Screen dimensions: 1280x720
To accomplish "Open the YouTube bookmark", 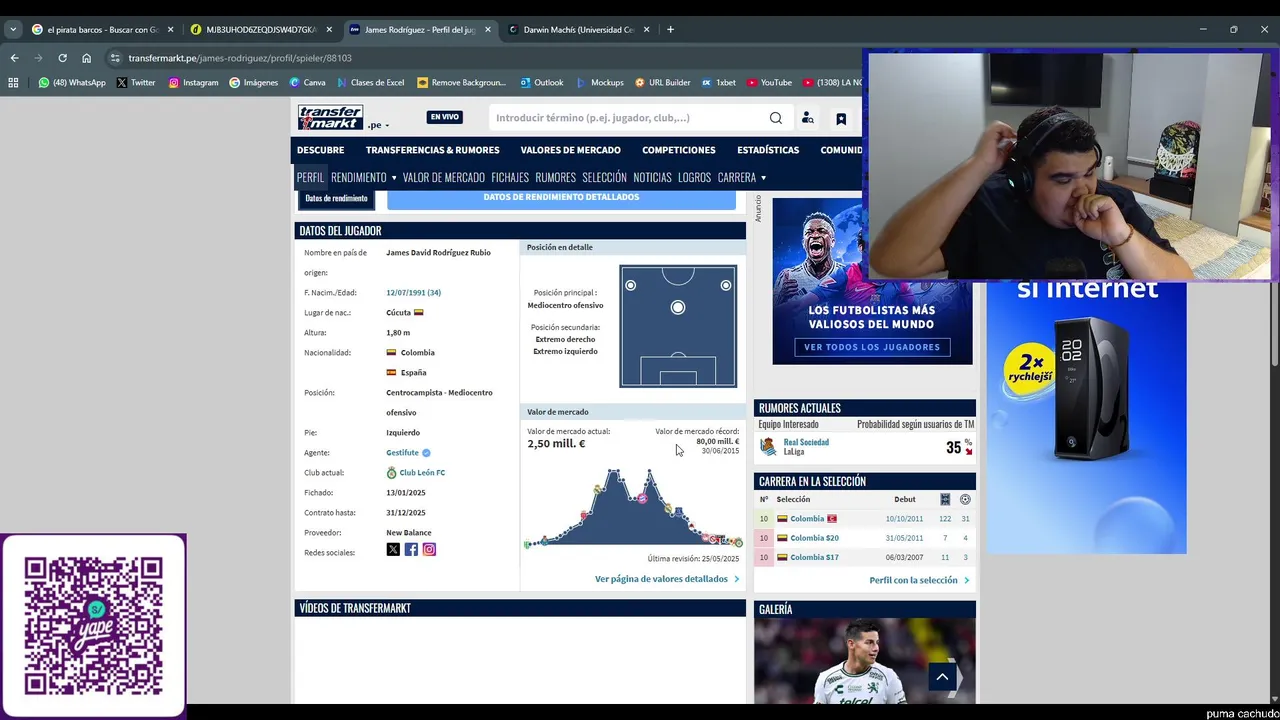I will click(769, 83).
